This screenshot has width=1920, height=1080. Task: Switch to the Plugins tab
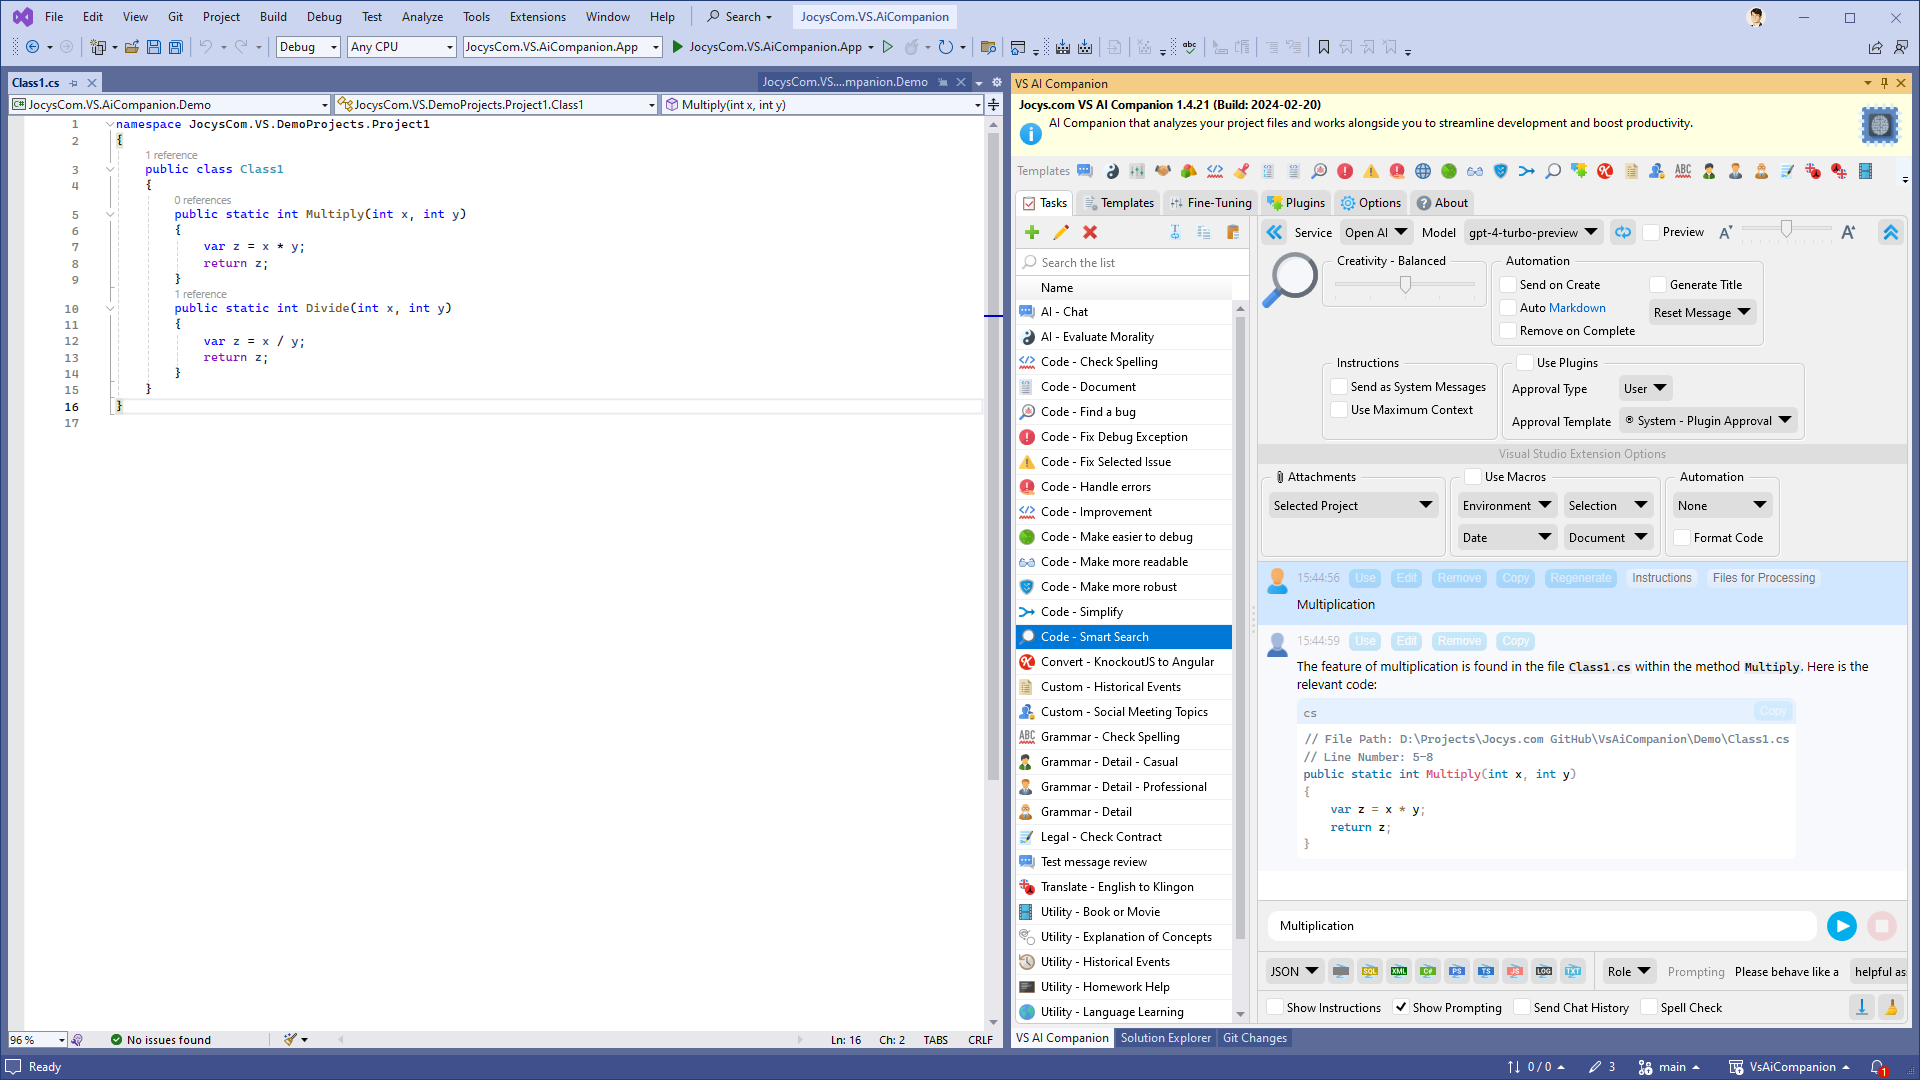[1296, 203]
